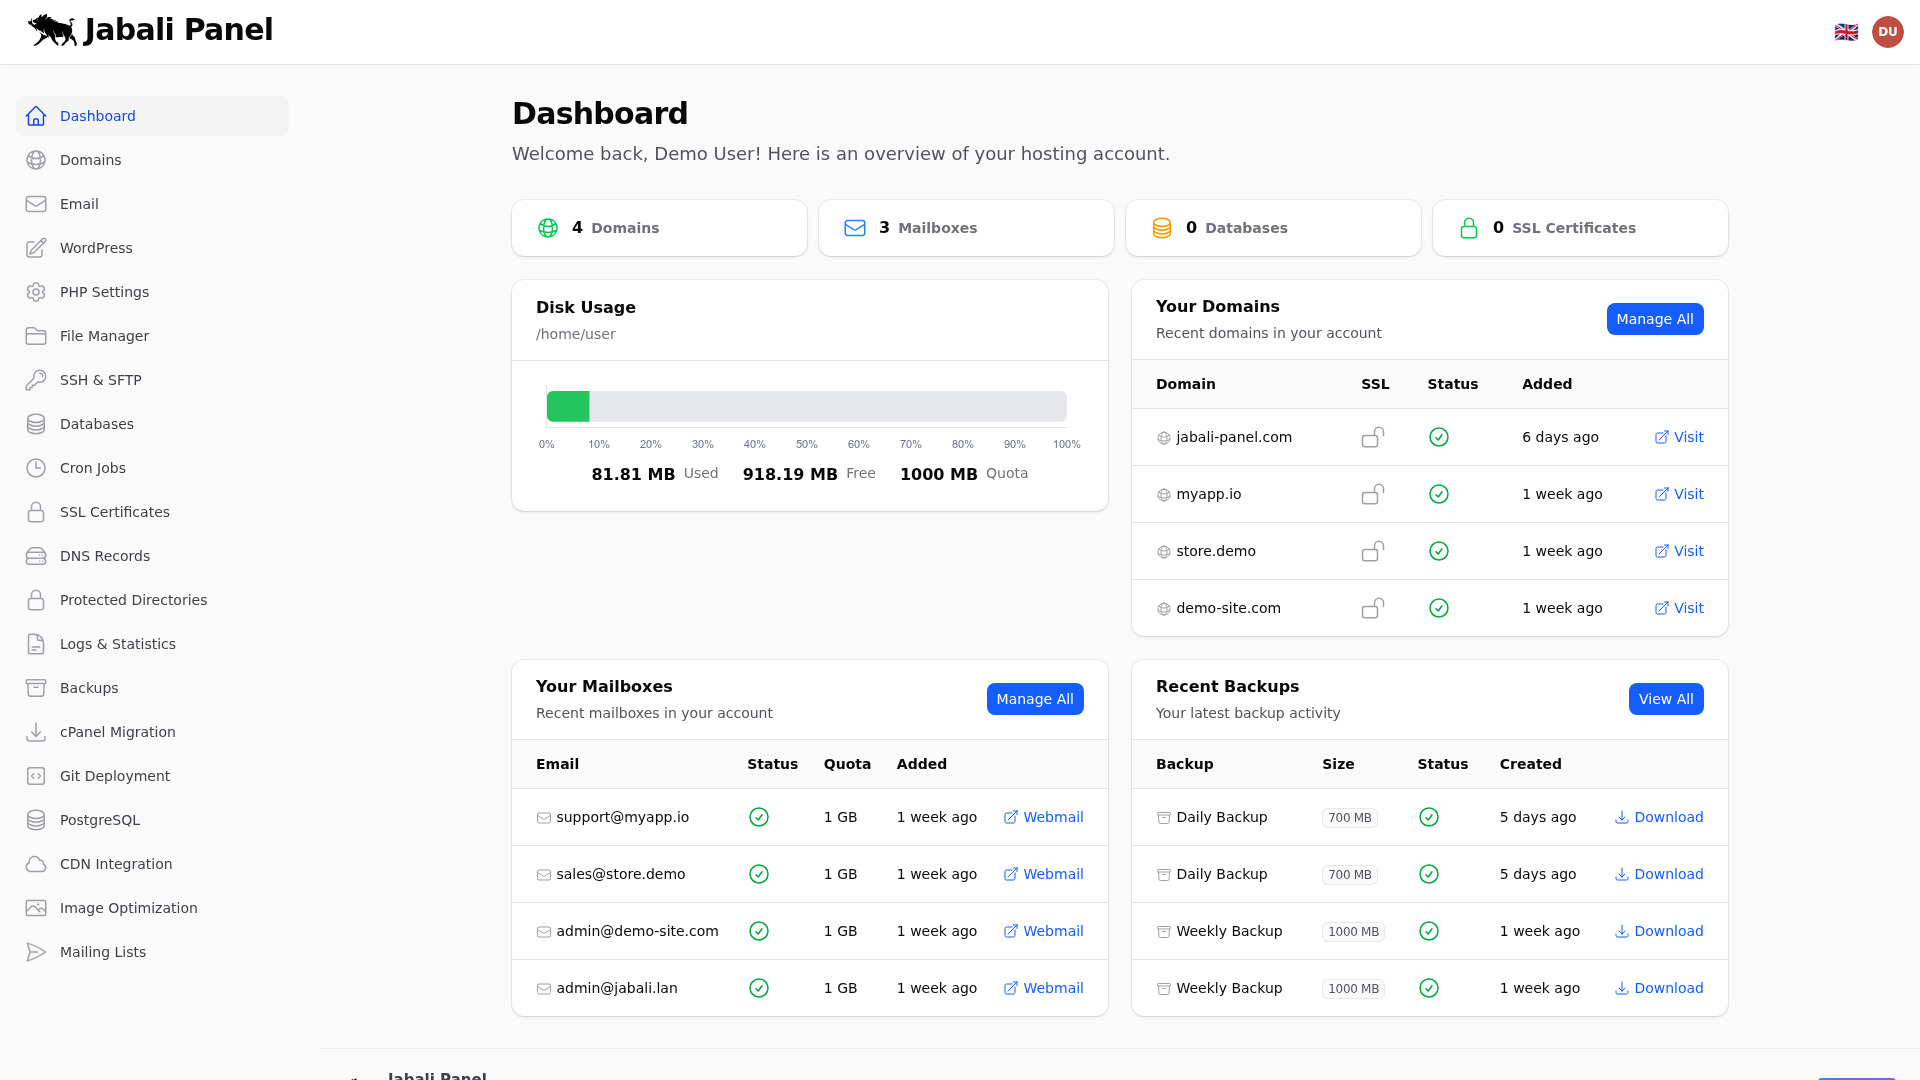This screenshot has width=1920, height=1080.
Task: Open SSH & SFTP using the wrench icon
Action: [36, 380]
